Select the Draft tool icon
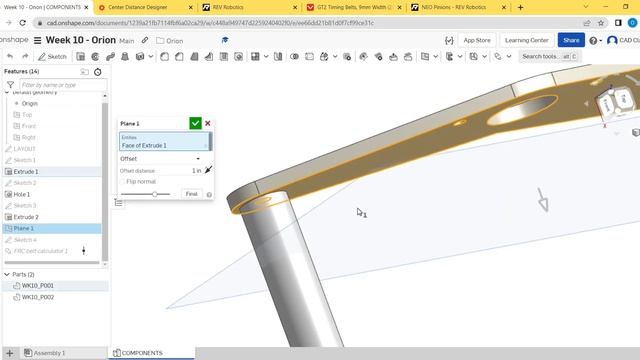The width and height of the screenshot is (640, 360). click(x=194, y=56)
